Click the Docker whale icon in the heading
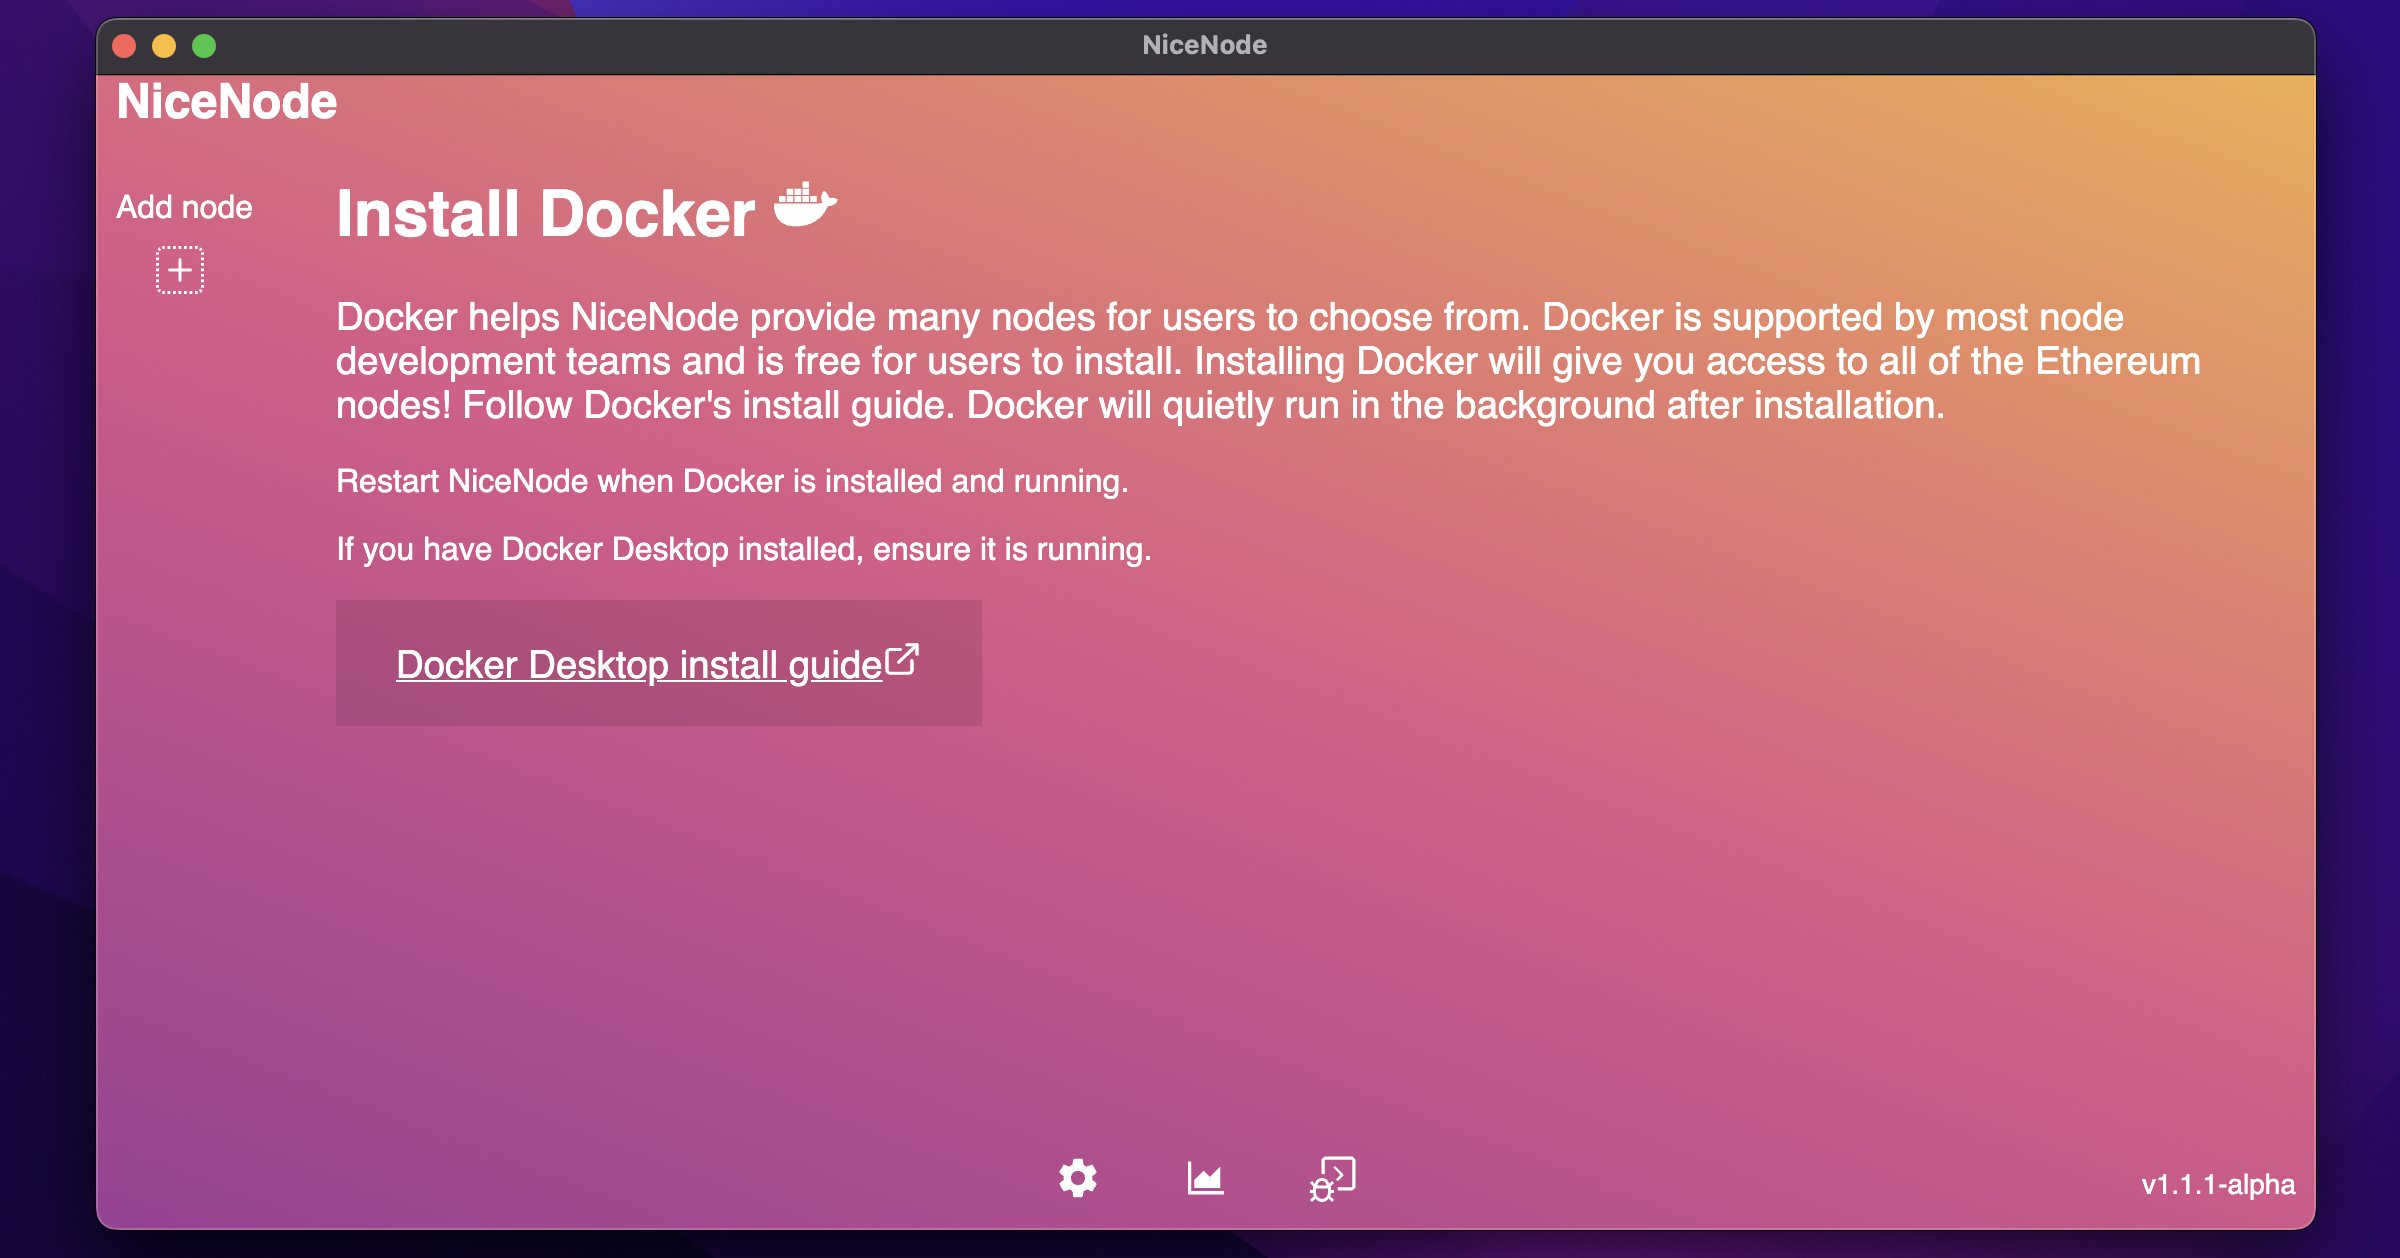 [806, 207]
